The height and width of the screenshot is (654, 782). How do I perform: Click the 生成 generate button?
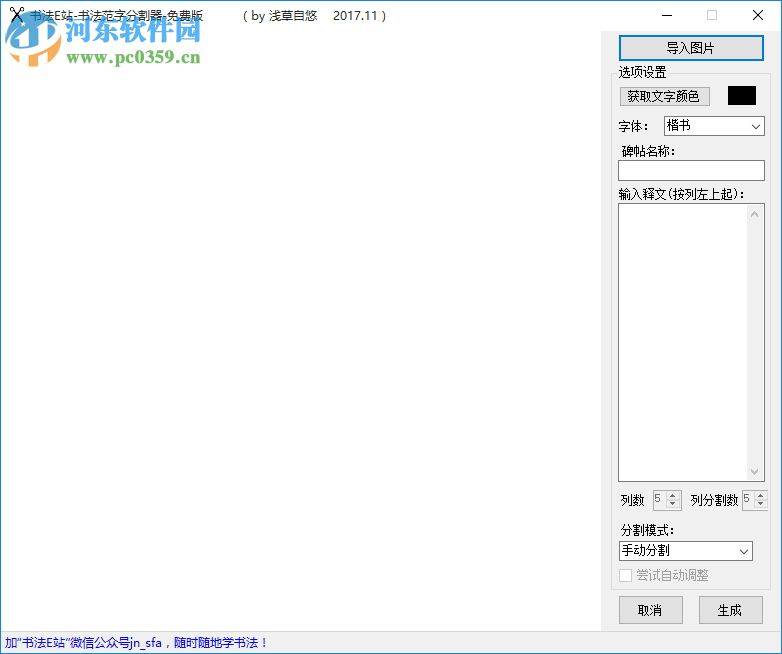tap(730, 610)
